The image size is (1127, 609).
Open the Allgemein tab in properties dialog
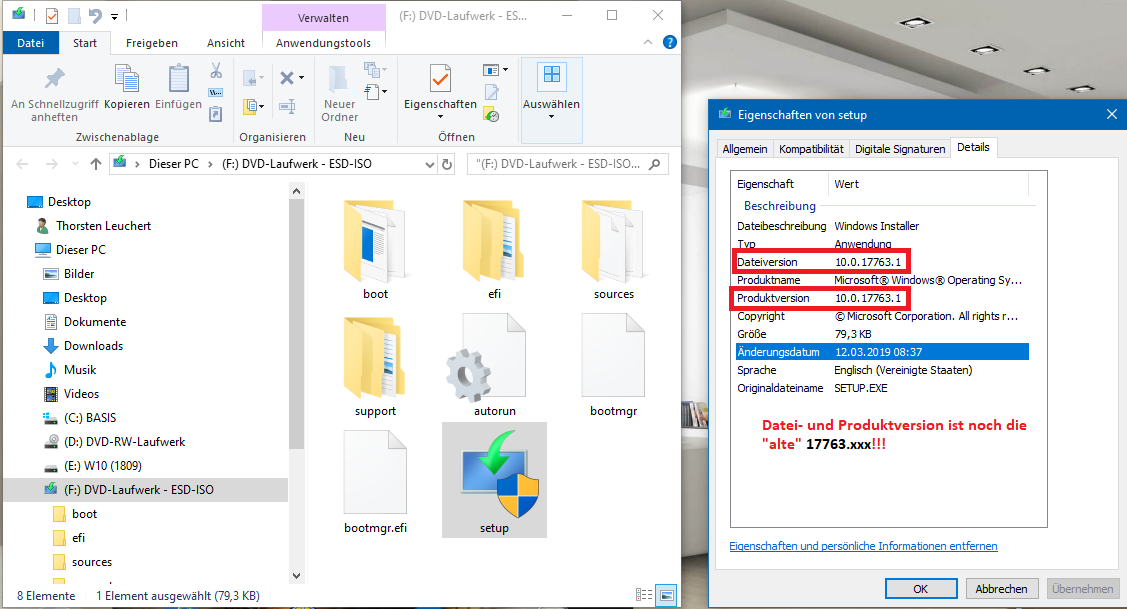(745, 149)
